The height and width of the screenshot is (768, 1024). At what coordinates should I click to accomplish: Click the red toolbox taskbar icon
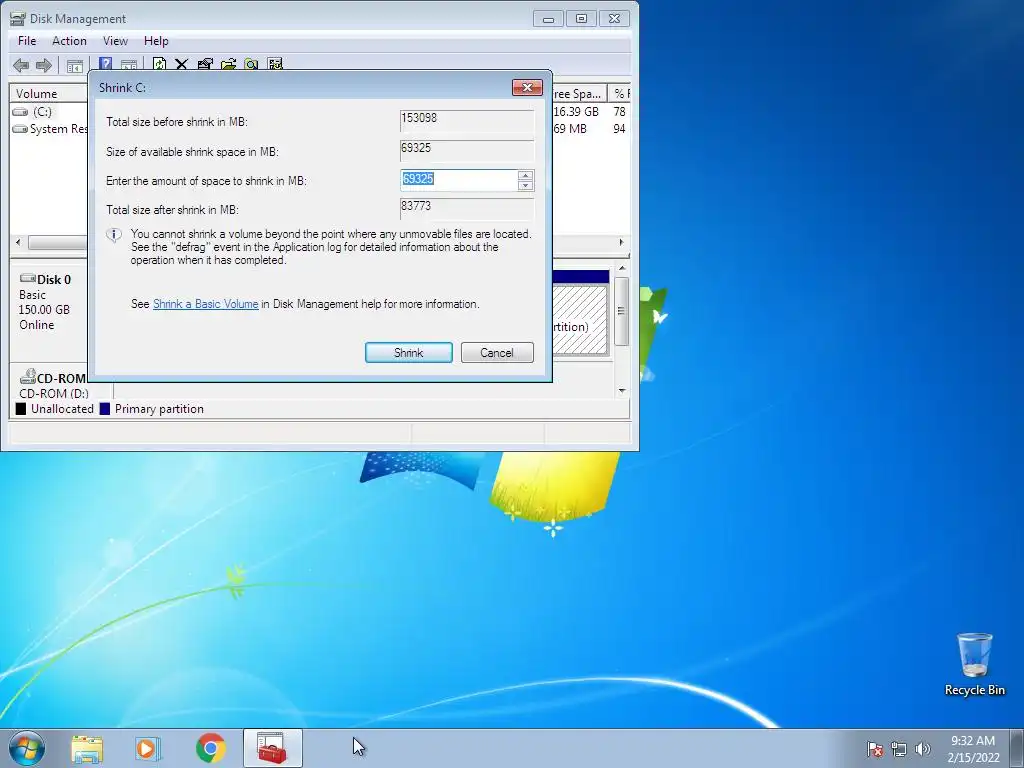tap(272, 748)
